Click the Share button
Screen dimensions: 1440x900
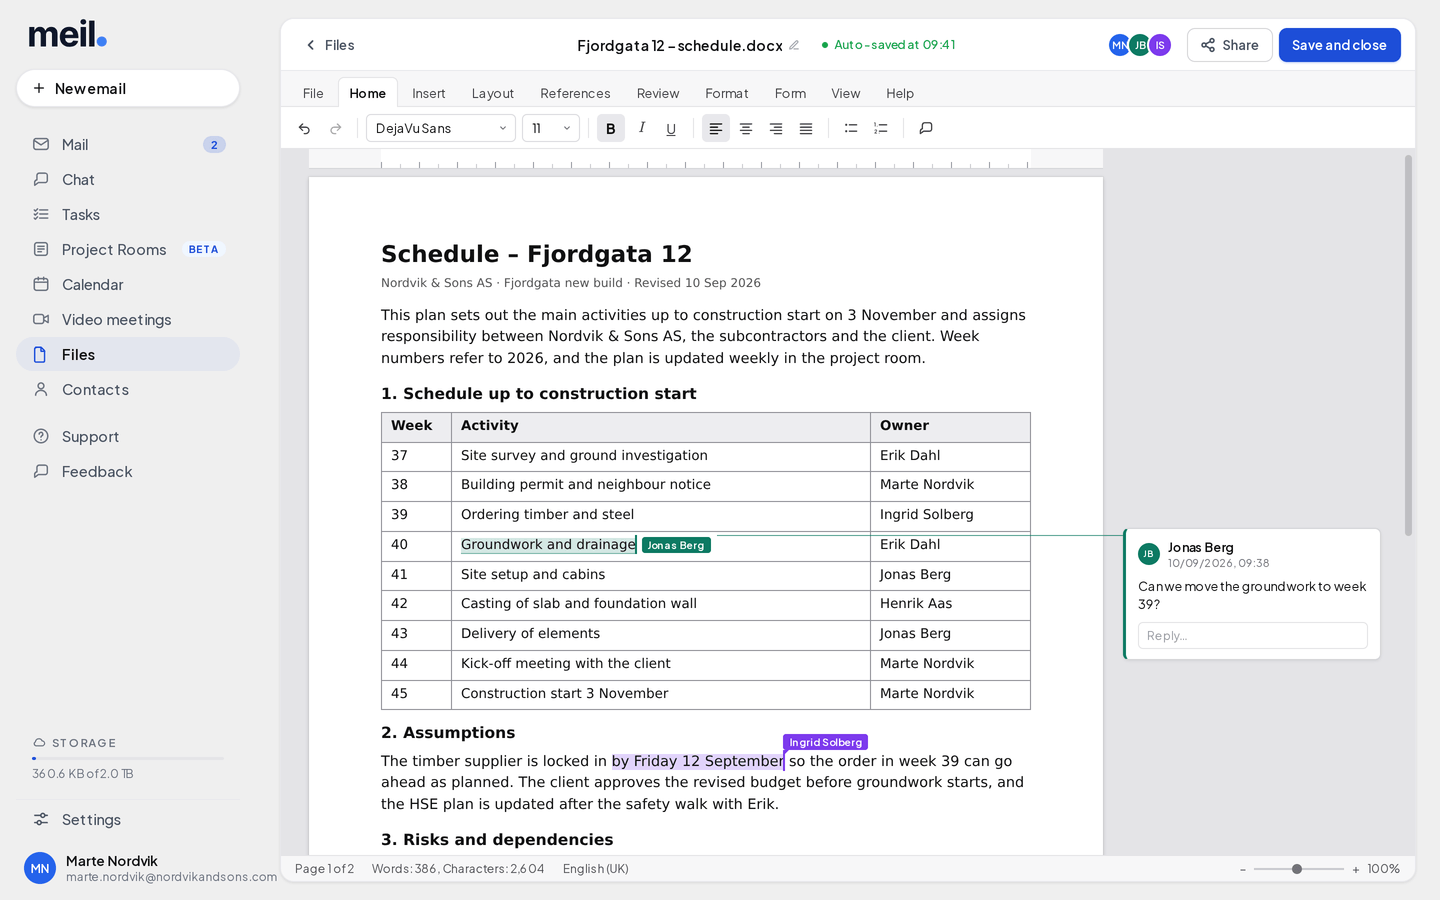(x=1230, y=45)
